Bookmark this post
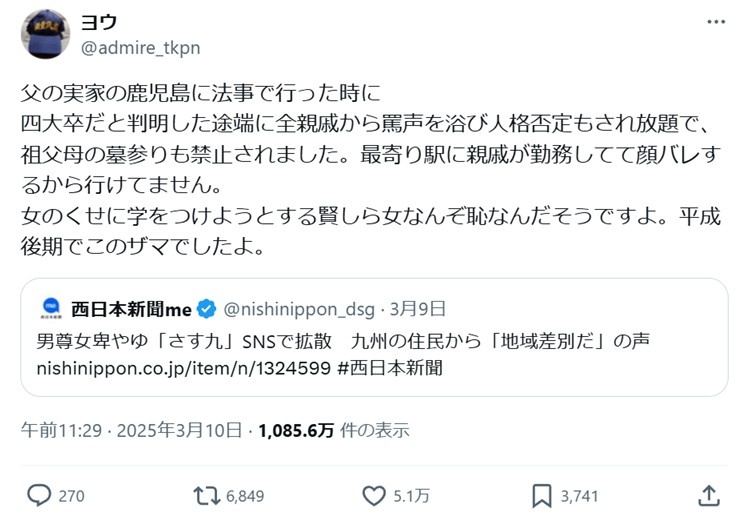Screen dimensions: 750x520 pyautogui.click(x=541, y=494)
